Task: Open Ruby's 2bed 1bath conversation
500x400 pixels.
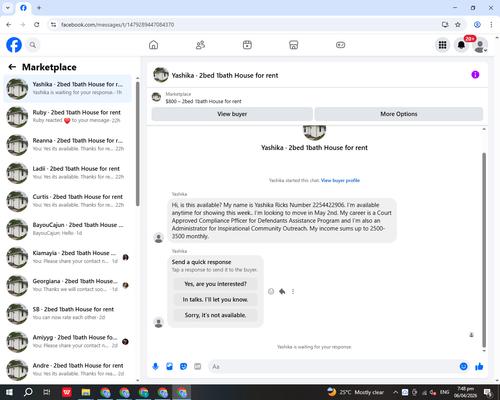Action: click(67, 117)
